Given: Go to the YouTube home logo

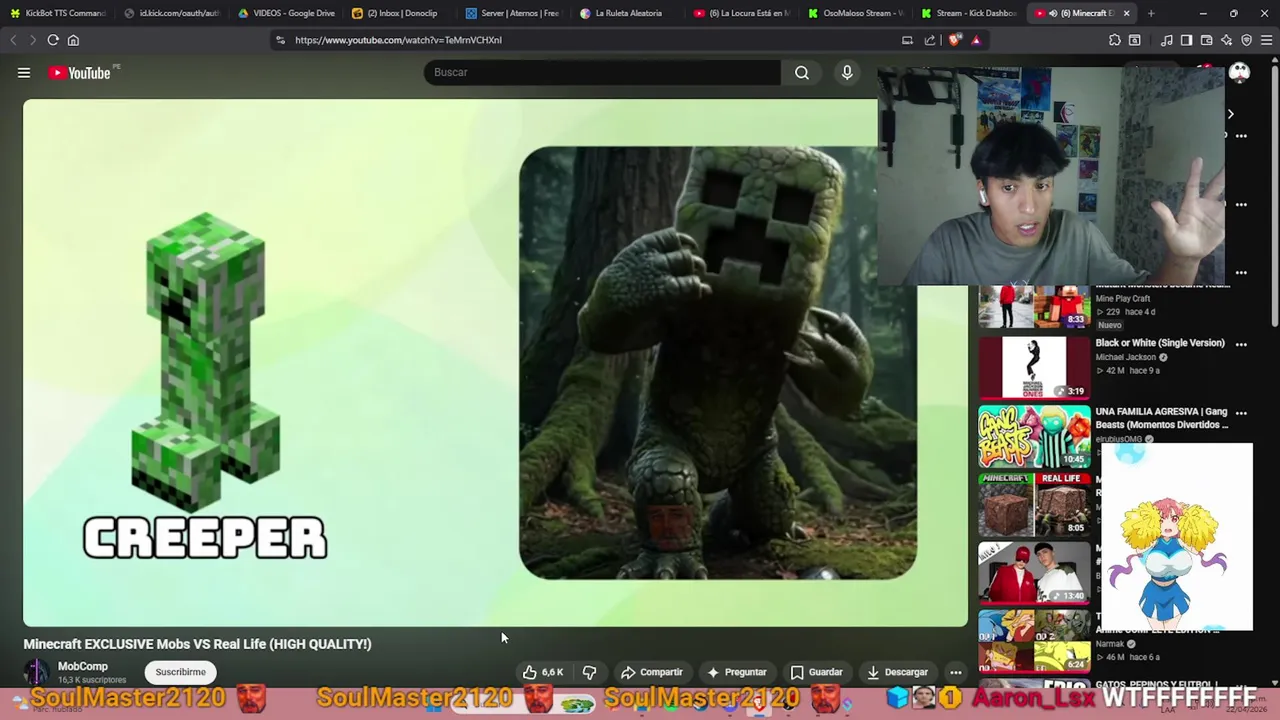Looking at the screenshot, I should point(79,73).
